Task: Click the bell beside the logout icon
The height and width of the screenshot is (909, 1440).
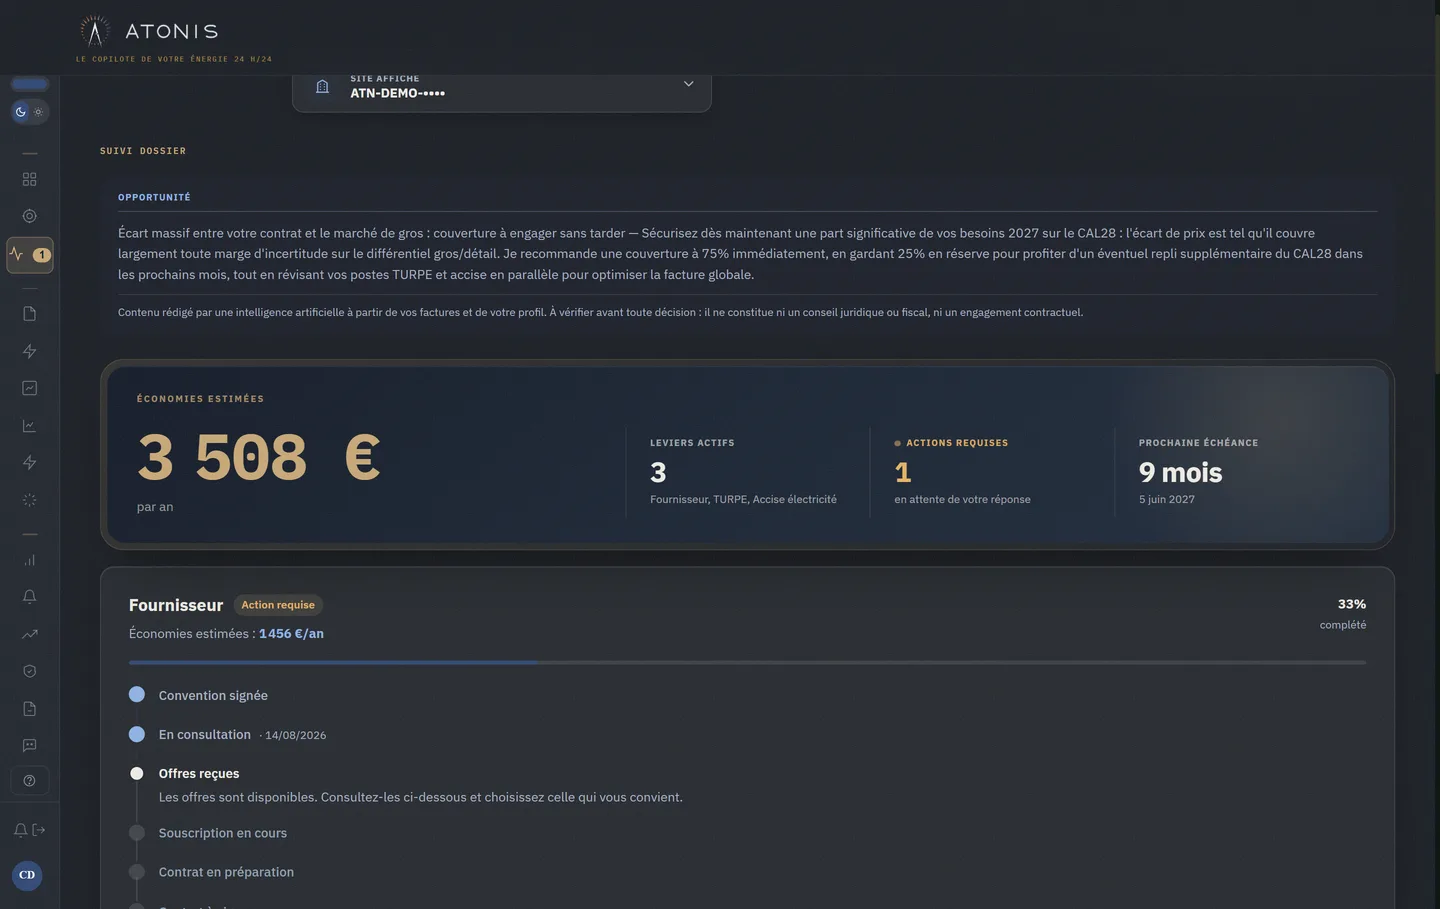Action: (20, 830)
